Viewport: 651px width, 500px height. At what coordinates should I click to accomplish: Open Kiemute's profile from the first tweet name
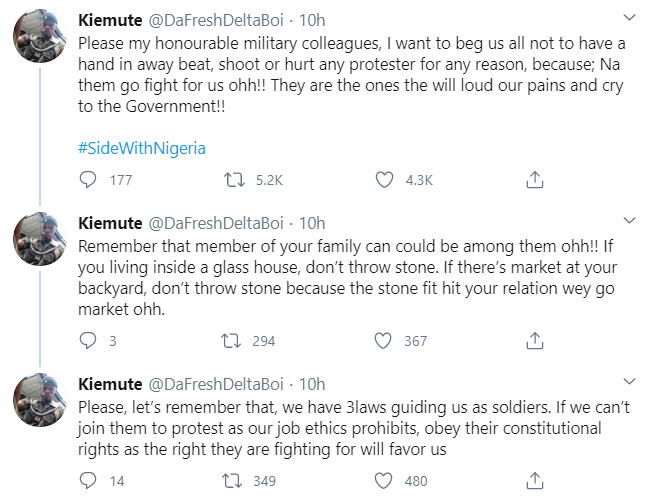pyautogui.click(x=109, y=20)
